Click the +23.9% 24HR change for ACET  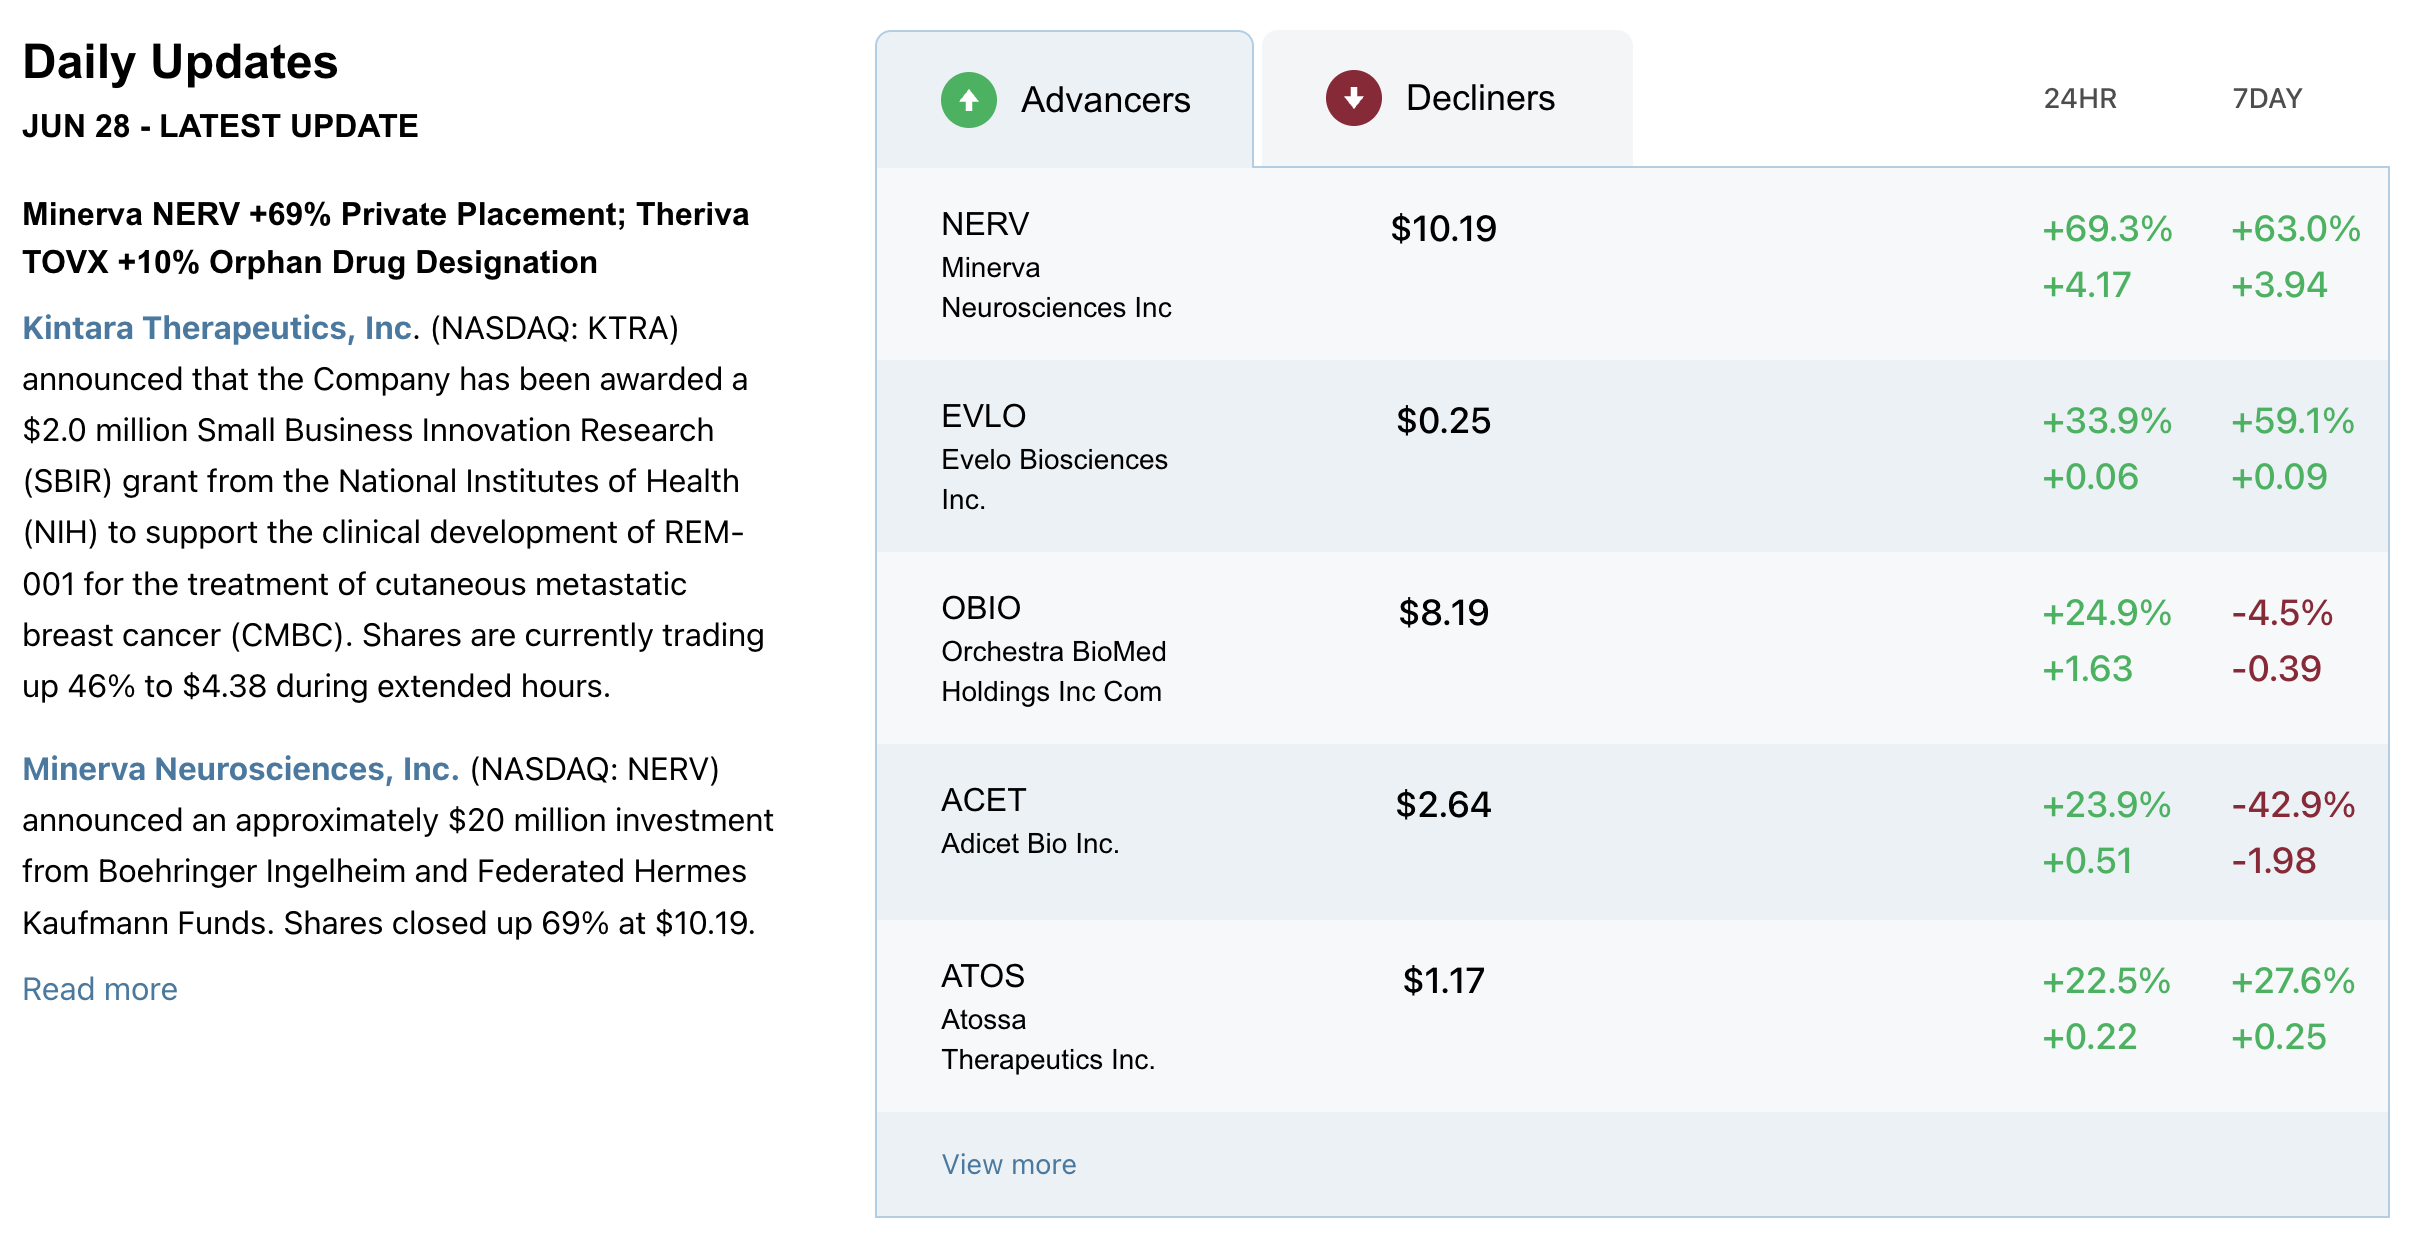pyautogui.click(x=2106, y=805)
